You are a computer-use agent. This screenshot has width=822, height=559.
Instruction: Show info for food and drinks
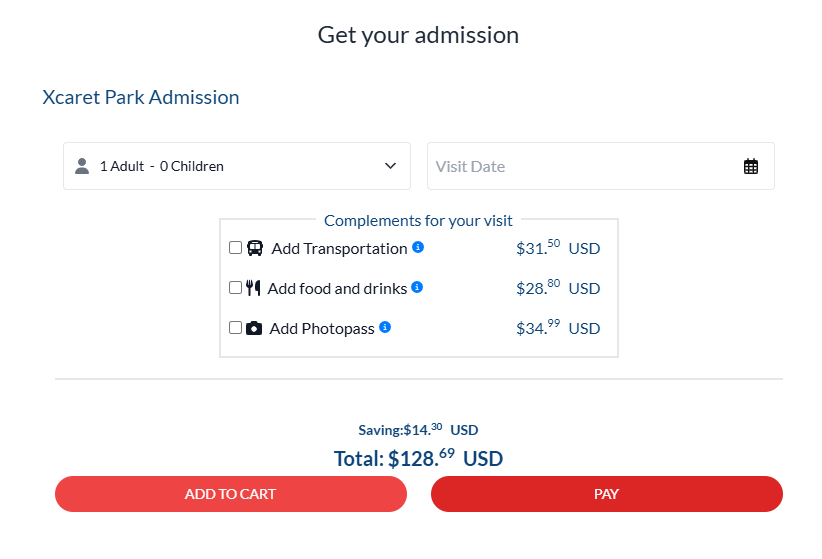pos(417,287)
